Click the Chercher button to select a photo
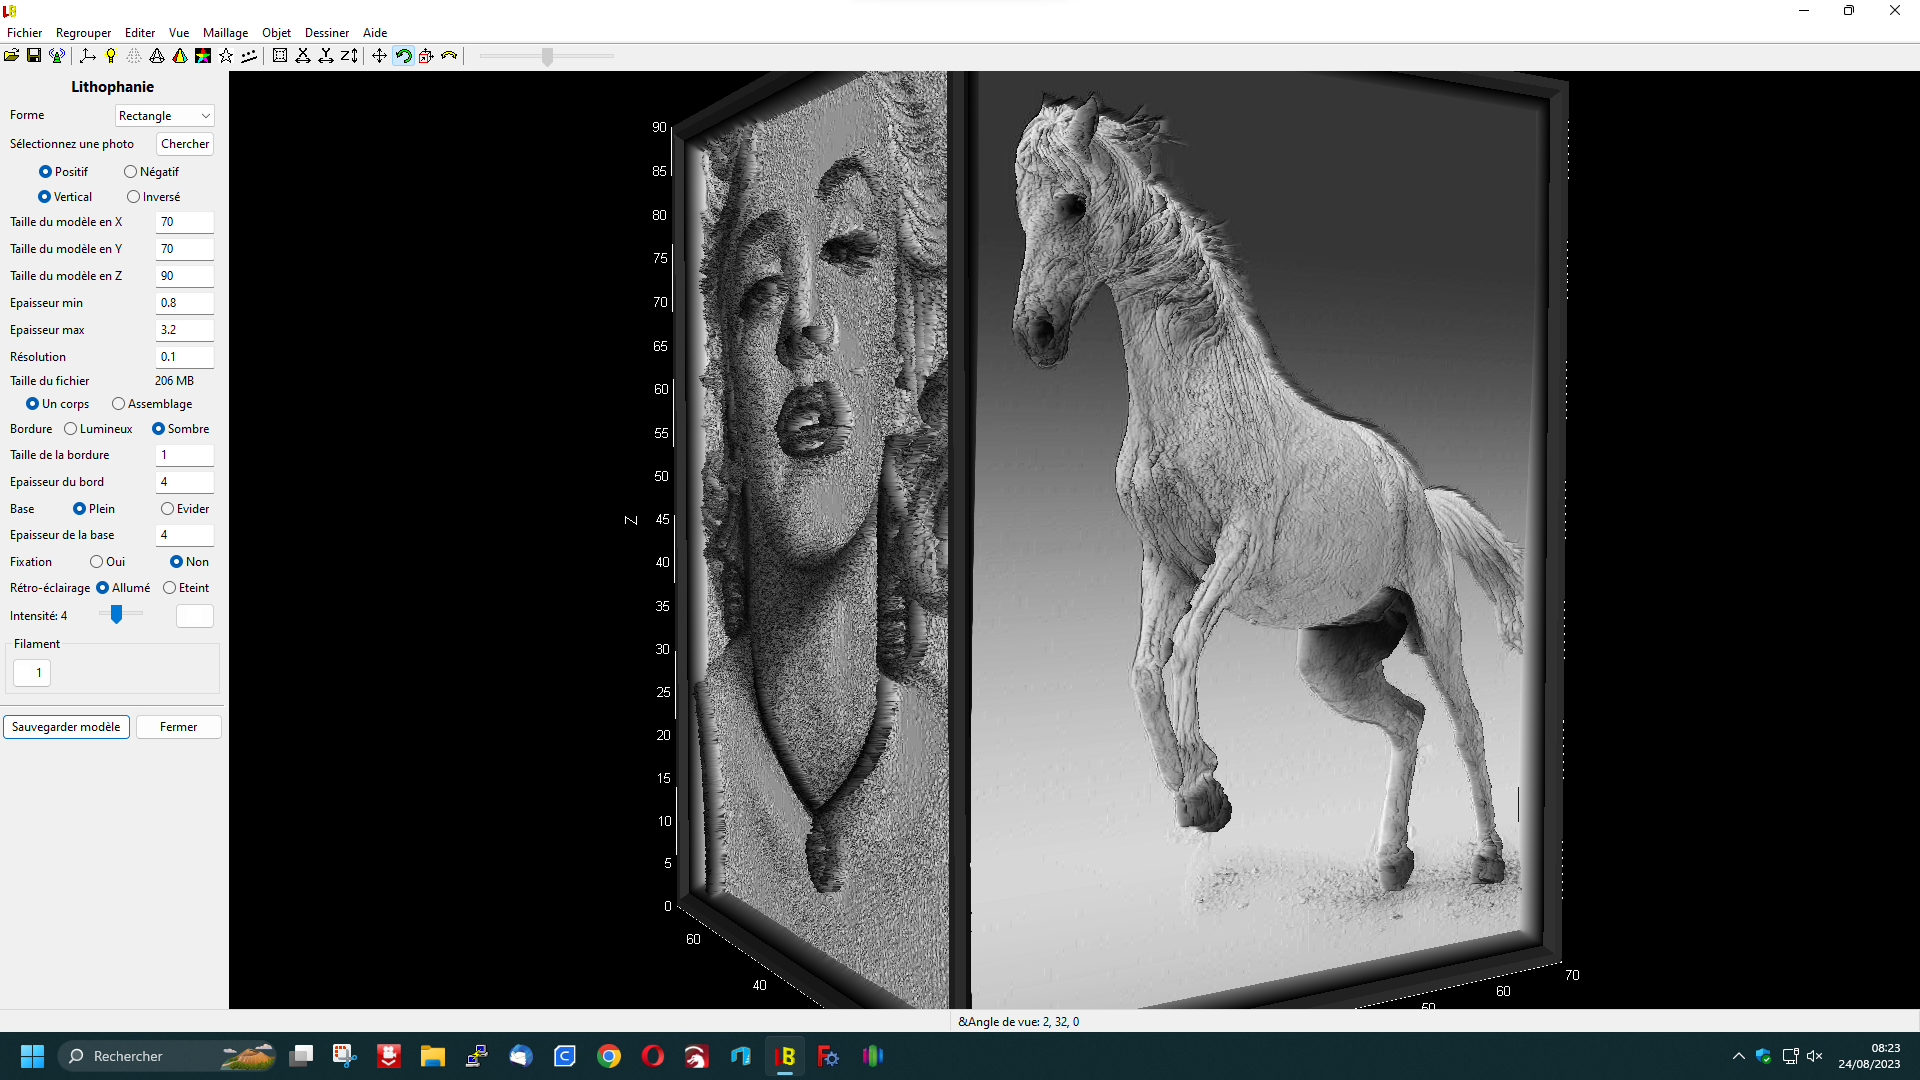 [185, 144]
